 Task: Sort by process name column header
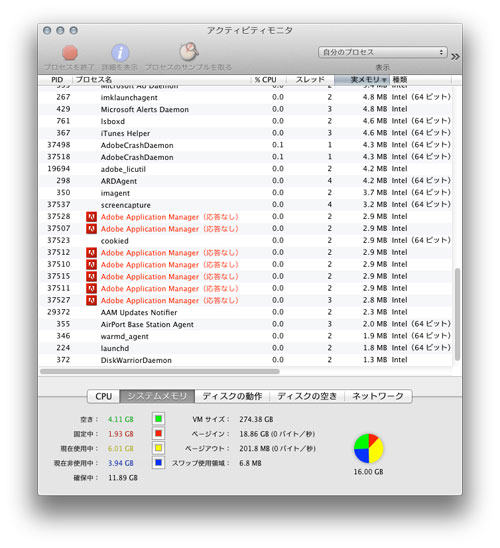(x=162, y=80)
